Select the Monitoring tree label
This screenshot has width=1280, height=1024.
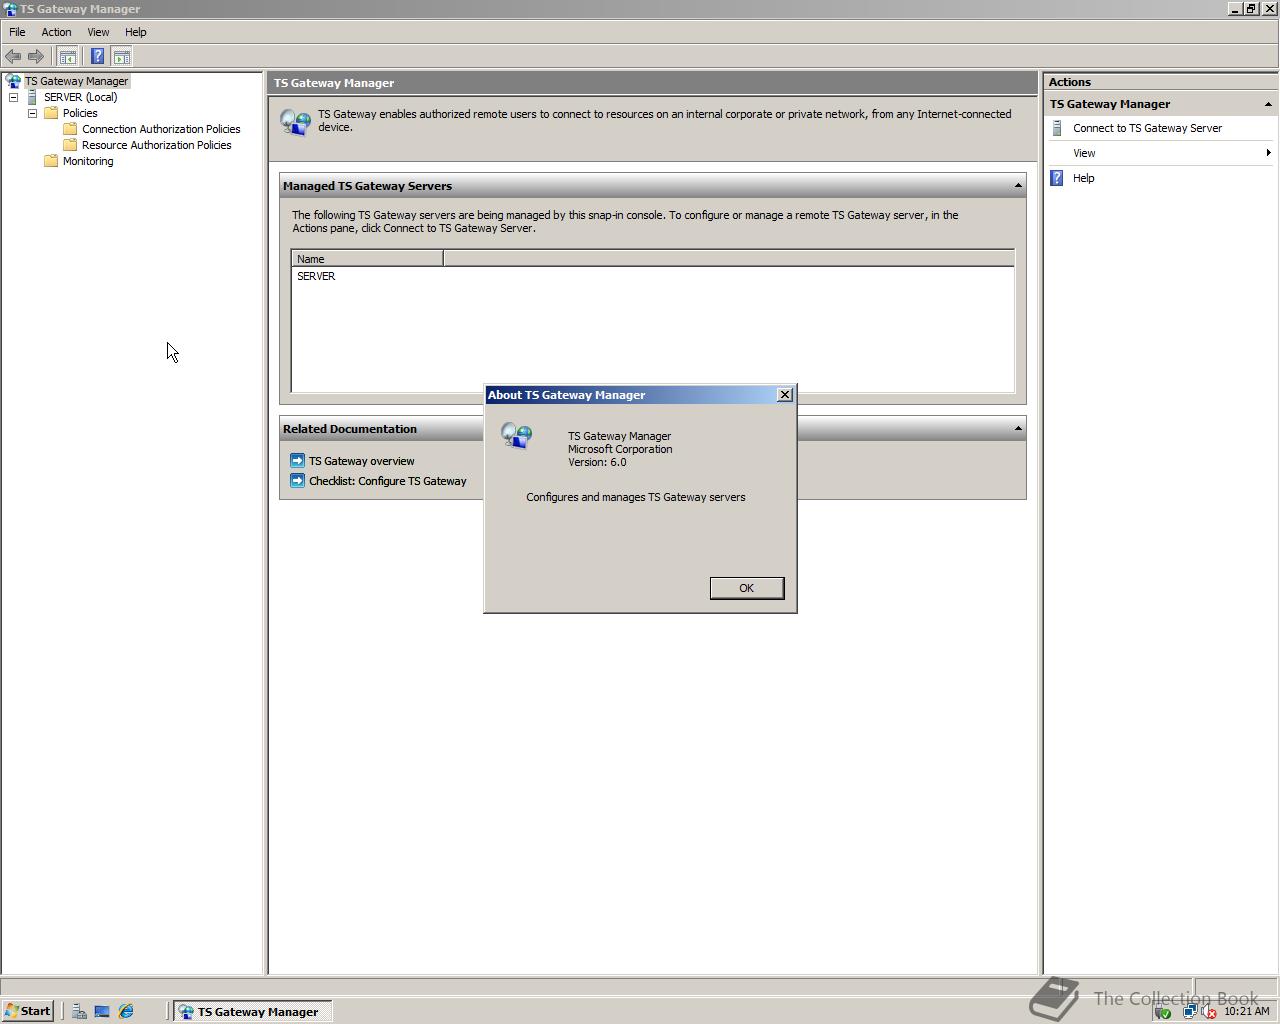click(x=88, y=161)
